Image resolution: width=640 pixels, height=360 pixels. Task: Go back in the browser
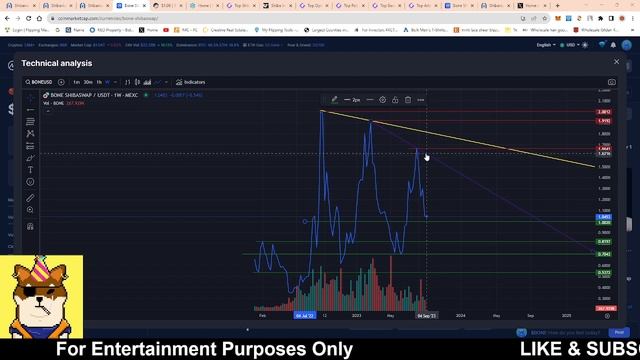pos(7,18)
